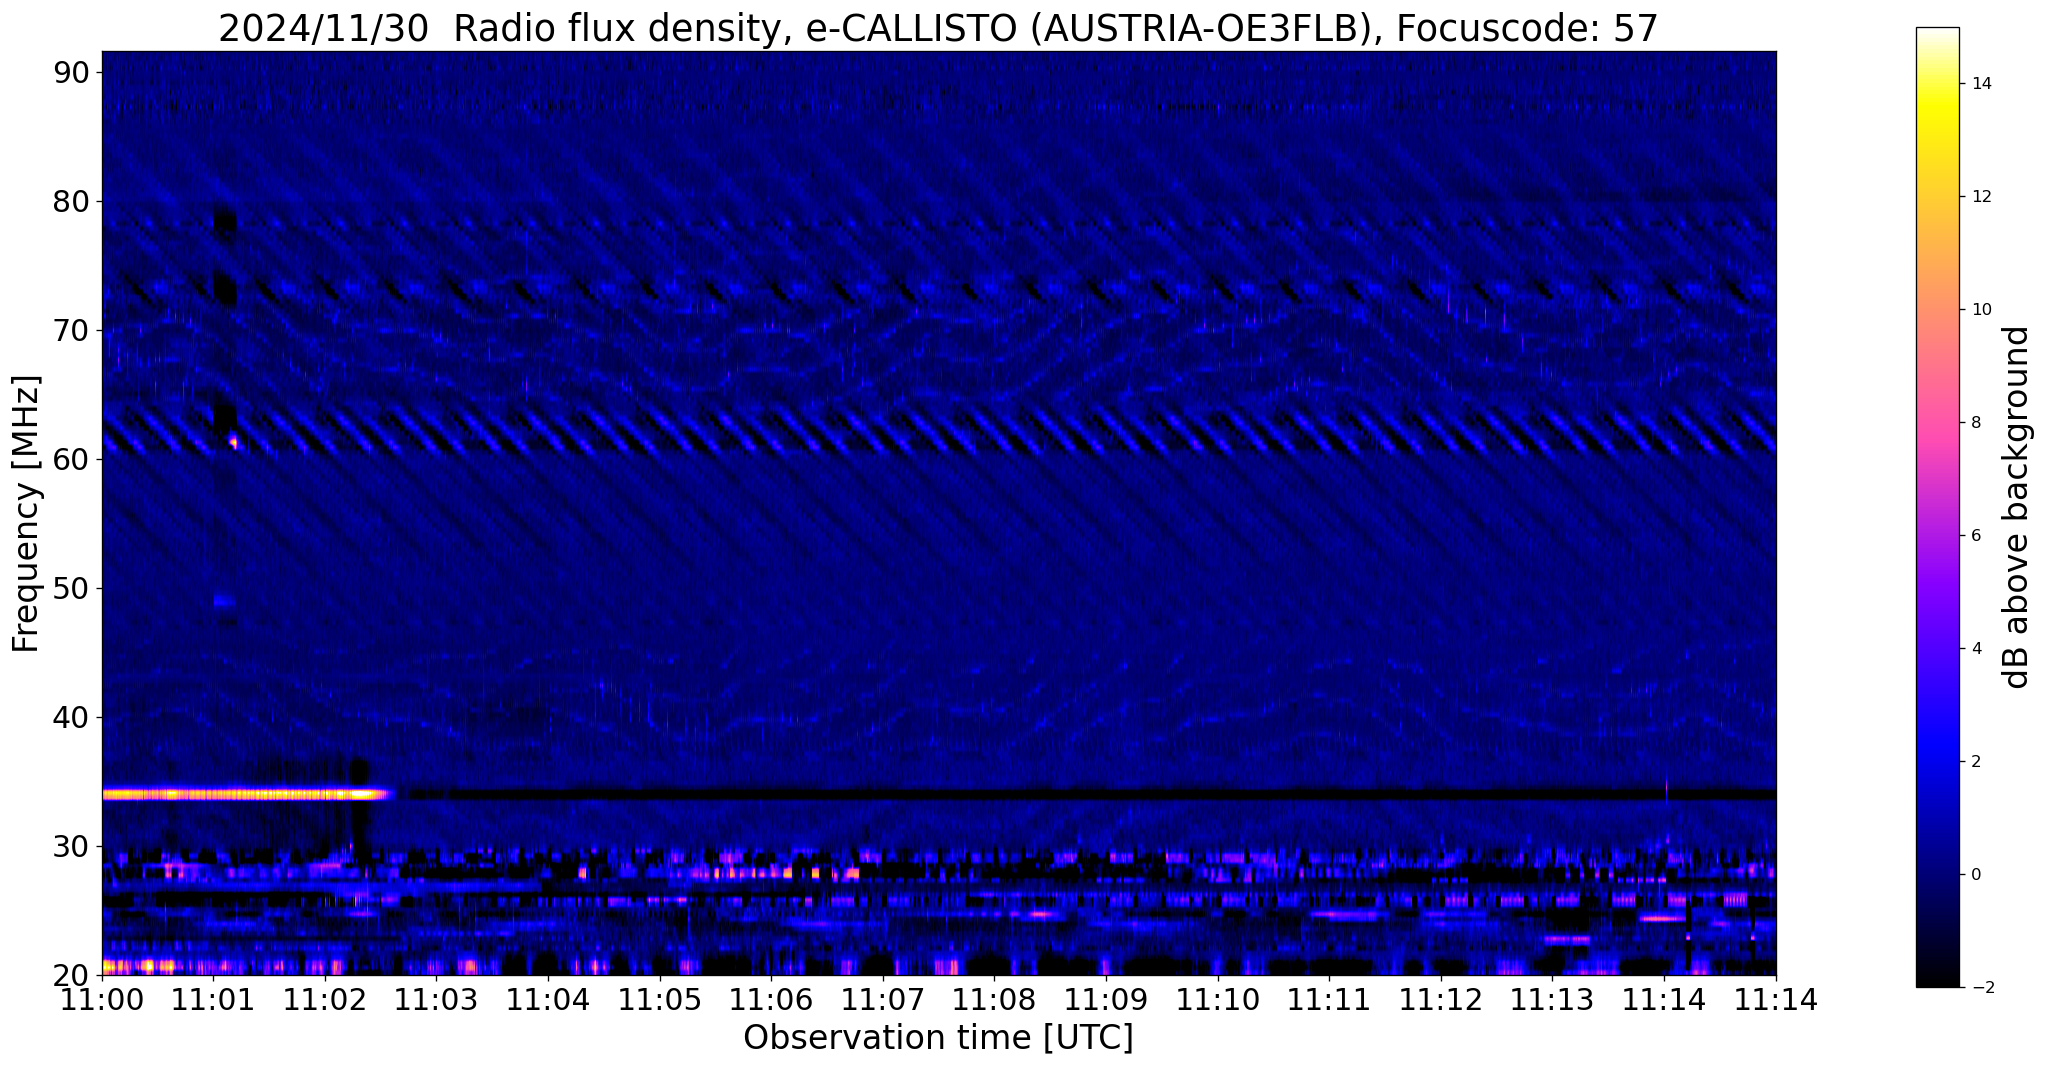Click the 'dB above background' colorbar label
This screenshot has width=2047, height=1067.
(2016, 507)
